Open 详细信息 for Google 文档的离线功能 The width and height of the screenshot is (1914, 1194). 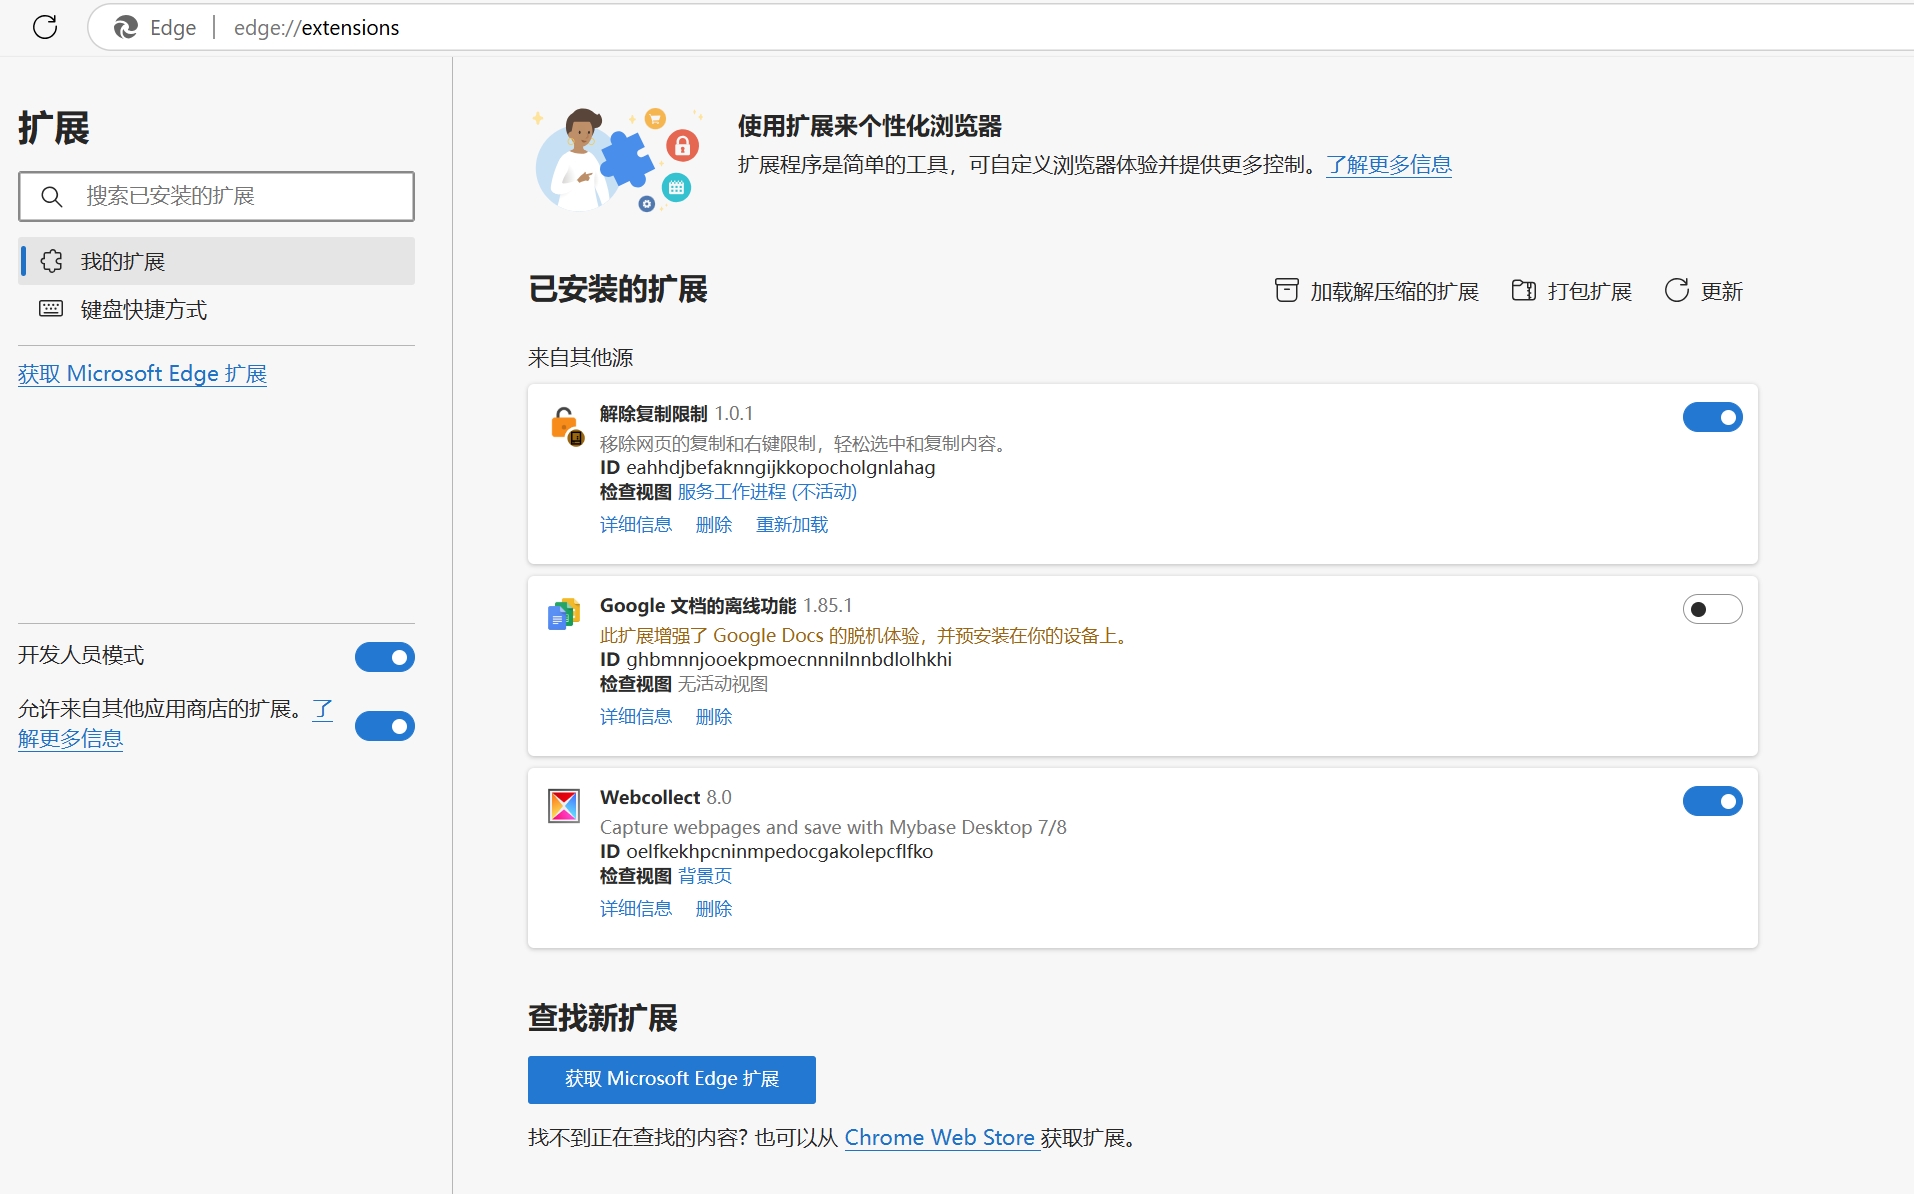pyautogui.click(x=636, y=717)
